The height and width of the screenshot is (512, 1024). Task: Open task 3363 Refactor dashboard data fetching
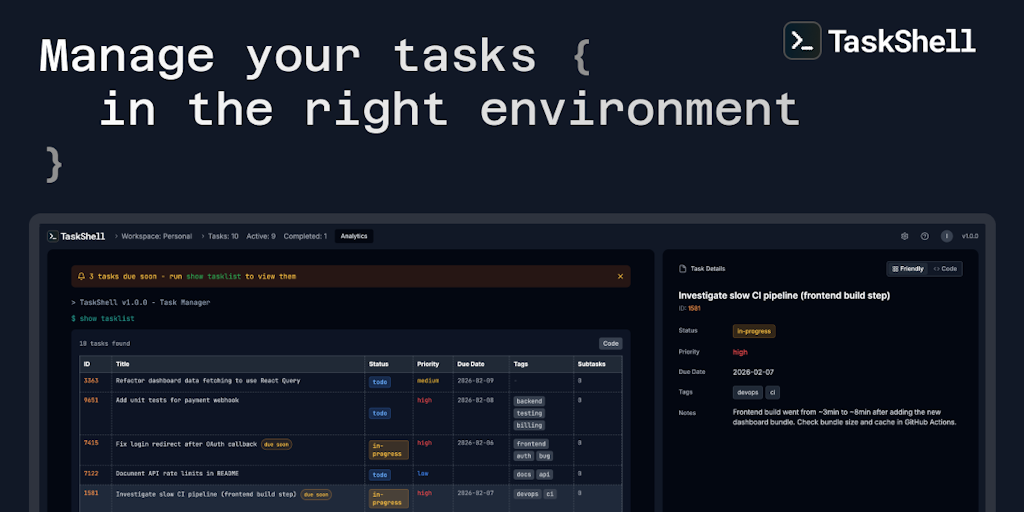pos(207,381)
